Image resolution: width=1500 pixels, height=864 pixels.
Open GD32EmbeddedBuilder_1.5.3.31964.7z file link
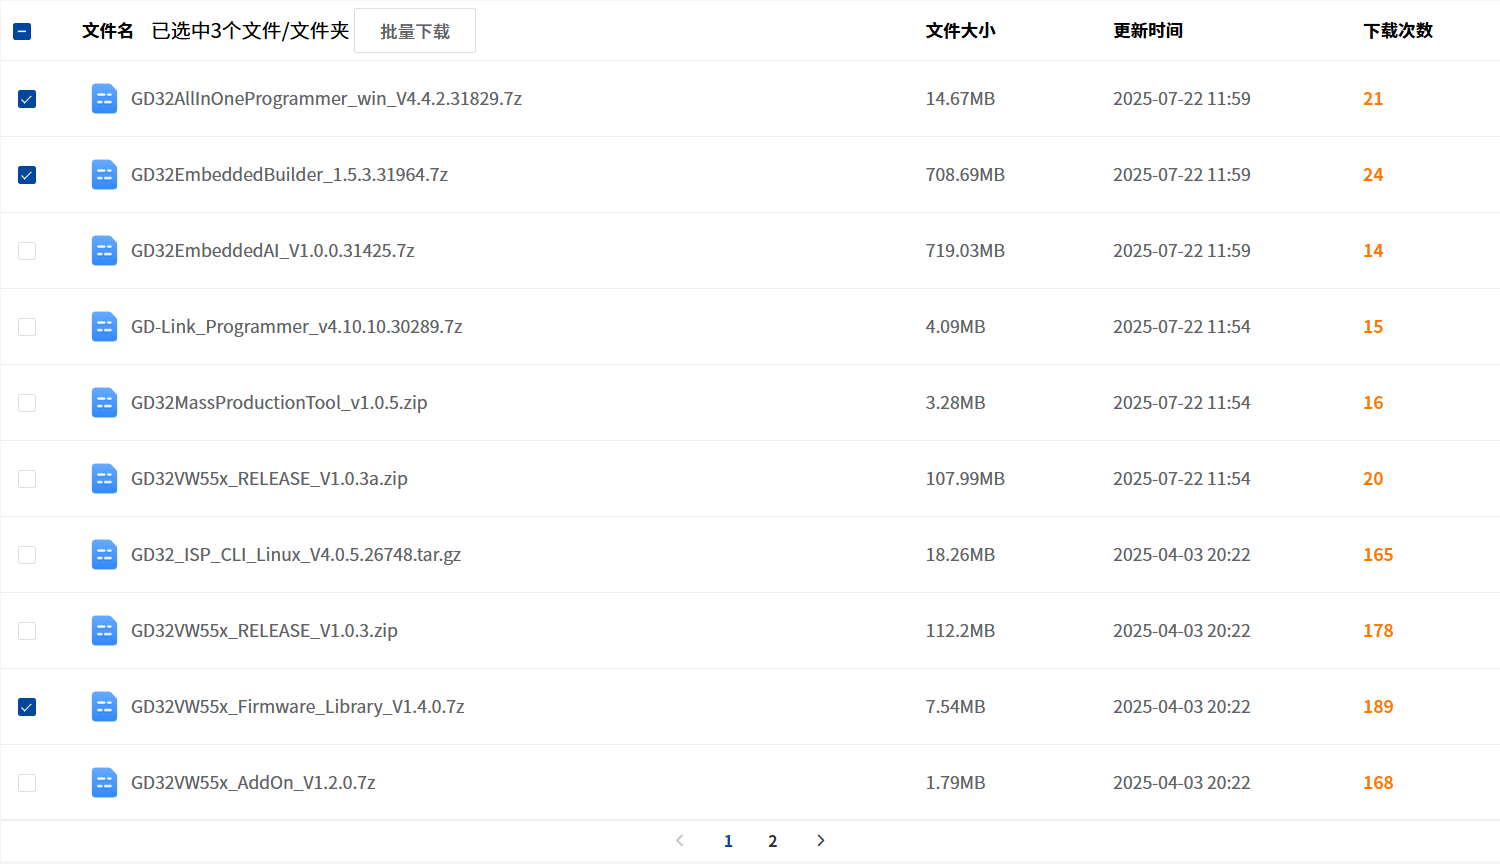[289, 175]
